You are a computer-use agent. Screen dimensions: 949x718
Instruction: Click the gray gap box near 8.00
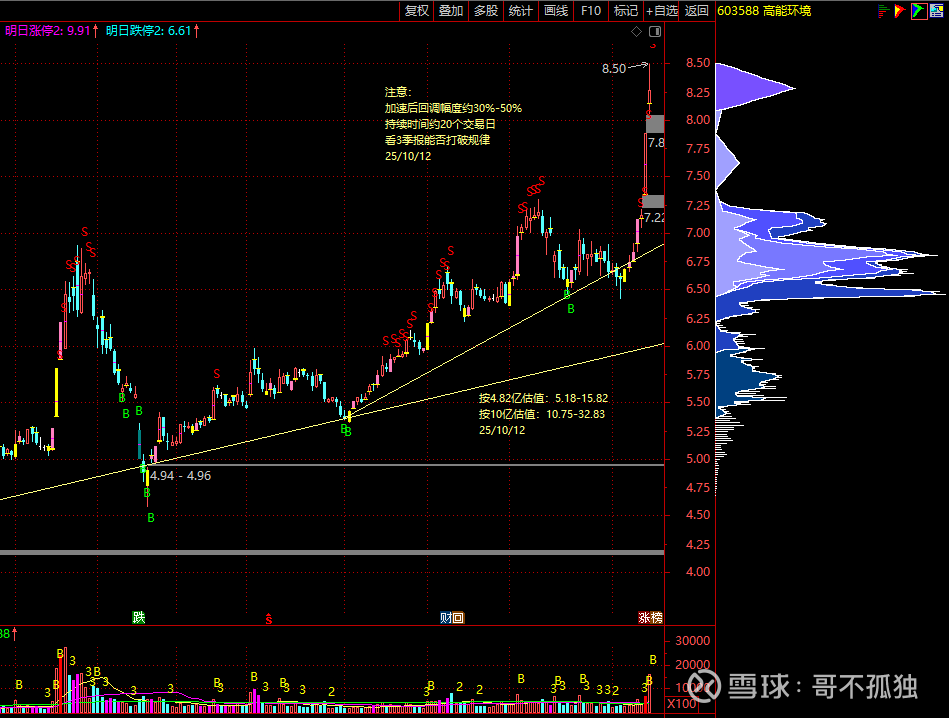click(655, 124)
